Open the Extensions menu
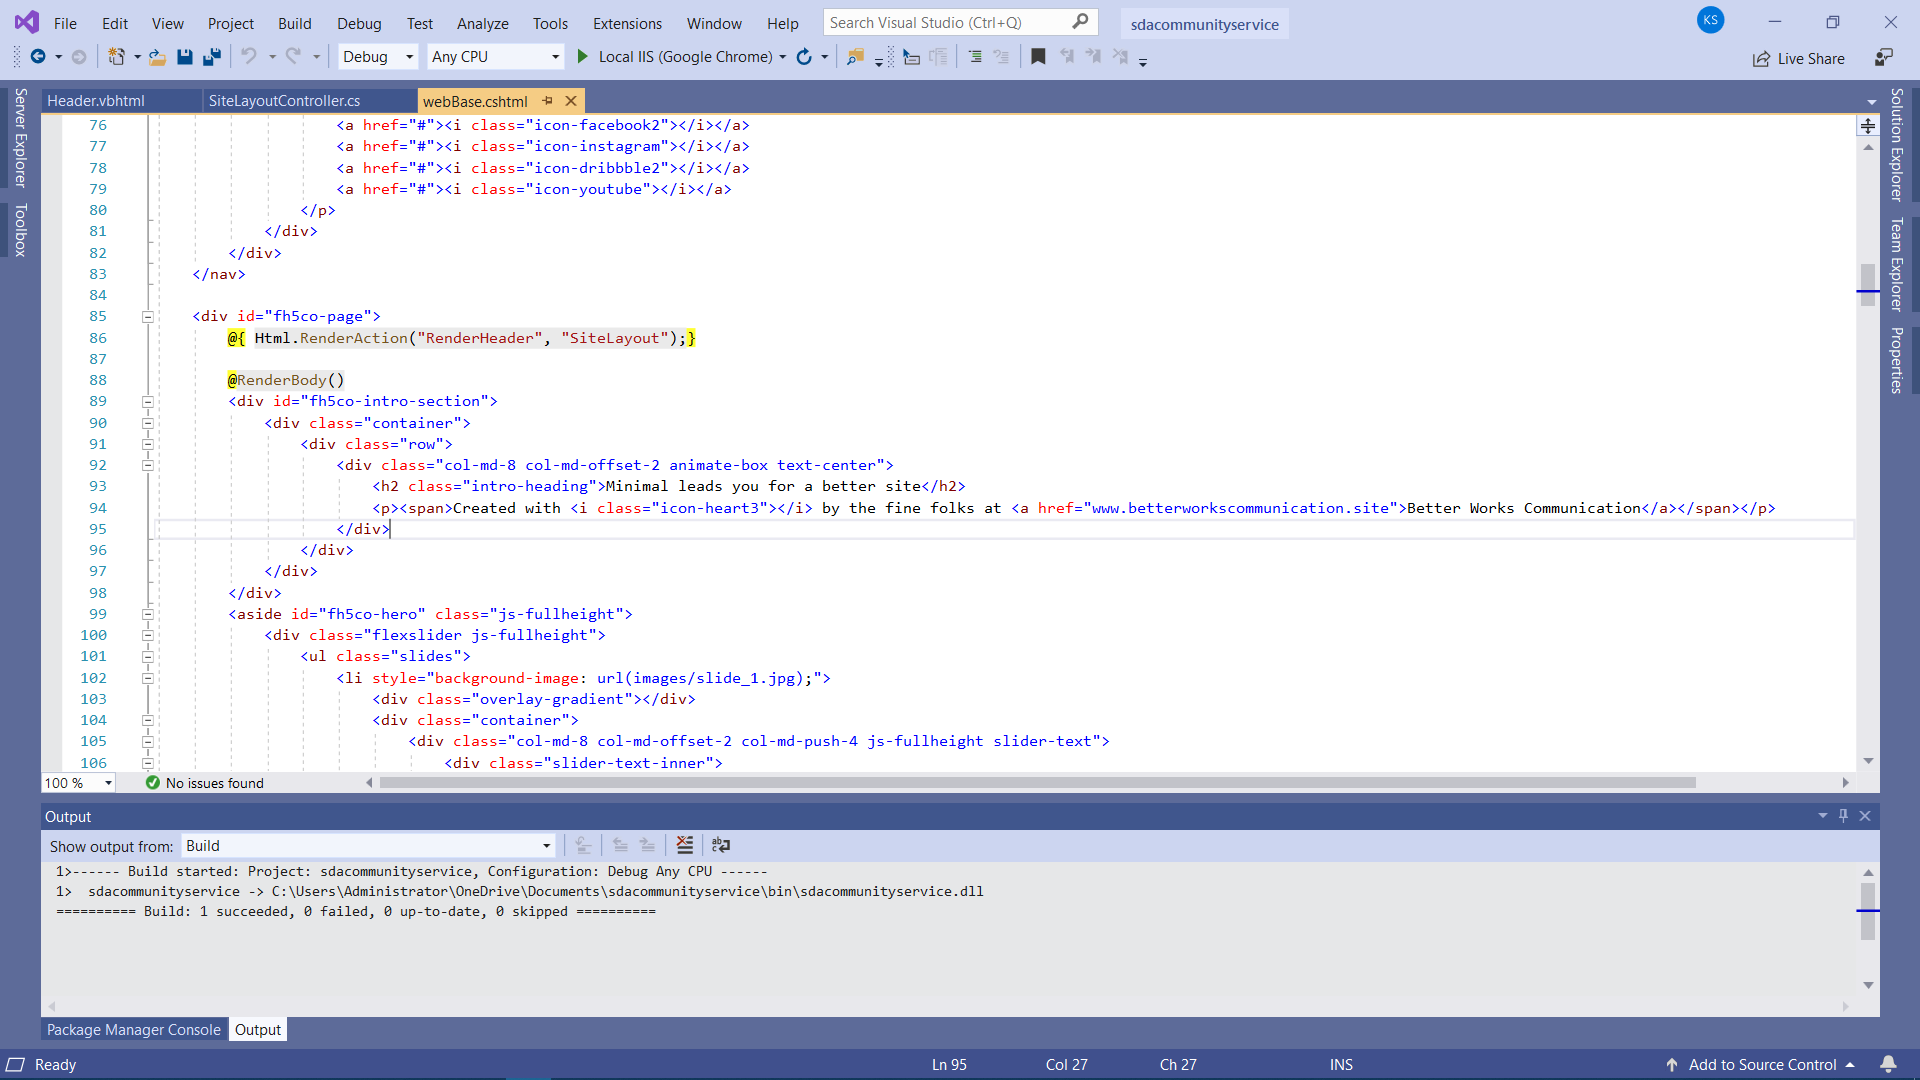The image size is (1920, 1080). [x=627, y=23]
